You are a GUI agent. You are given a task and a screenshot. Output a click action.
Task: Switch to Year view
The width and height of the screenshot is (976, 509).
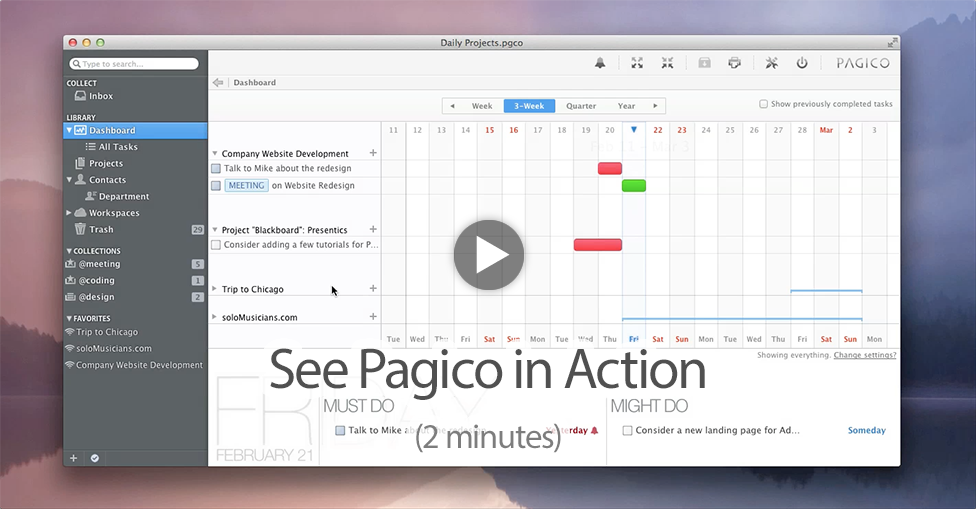click(x=626, y=106)
